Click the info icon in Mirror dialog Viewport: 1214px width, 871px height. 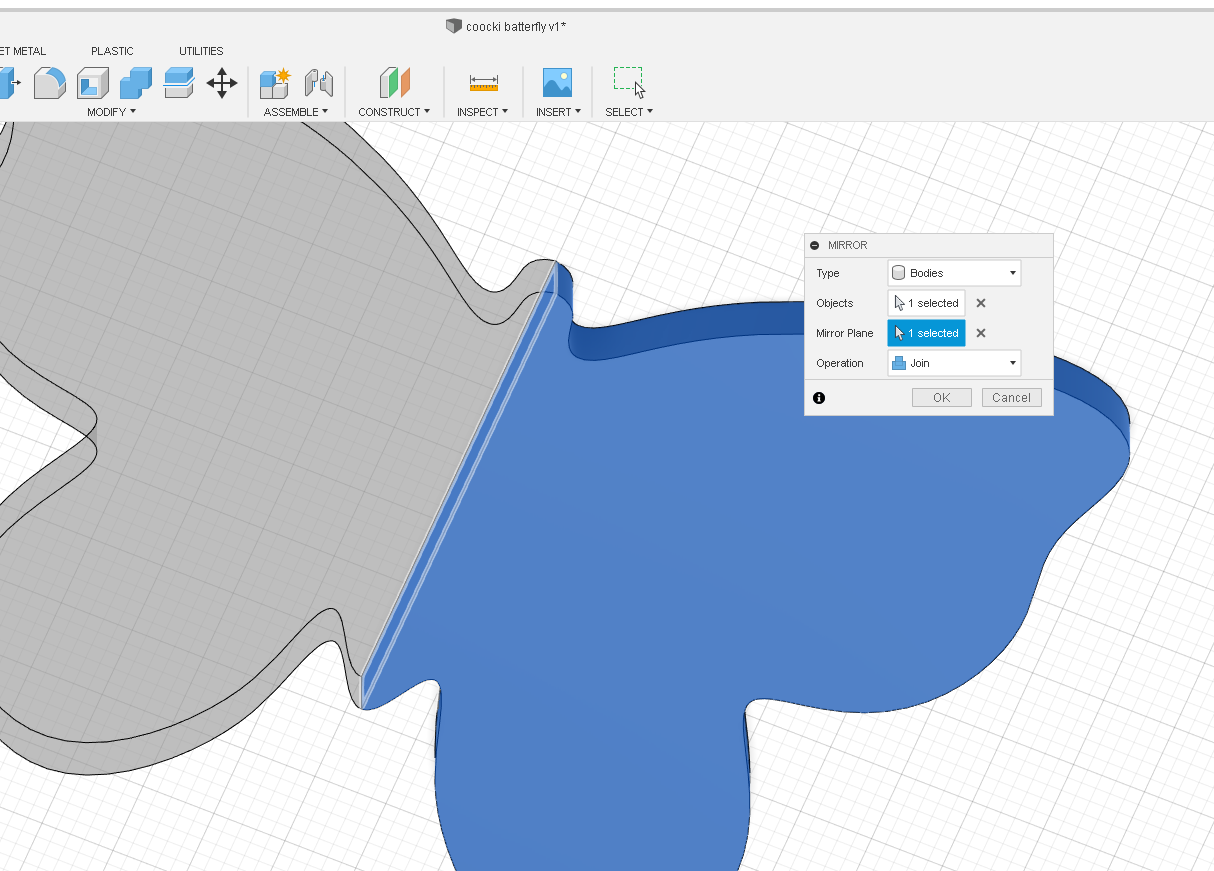tap(819, 398)
